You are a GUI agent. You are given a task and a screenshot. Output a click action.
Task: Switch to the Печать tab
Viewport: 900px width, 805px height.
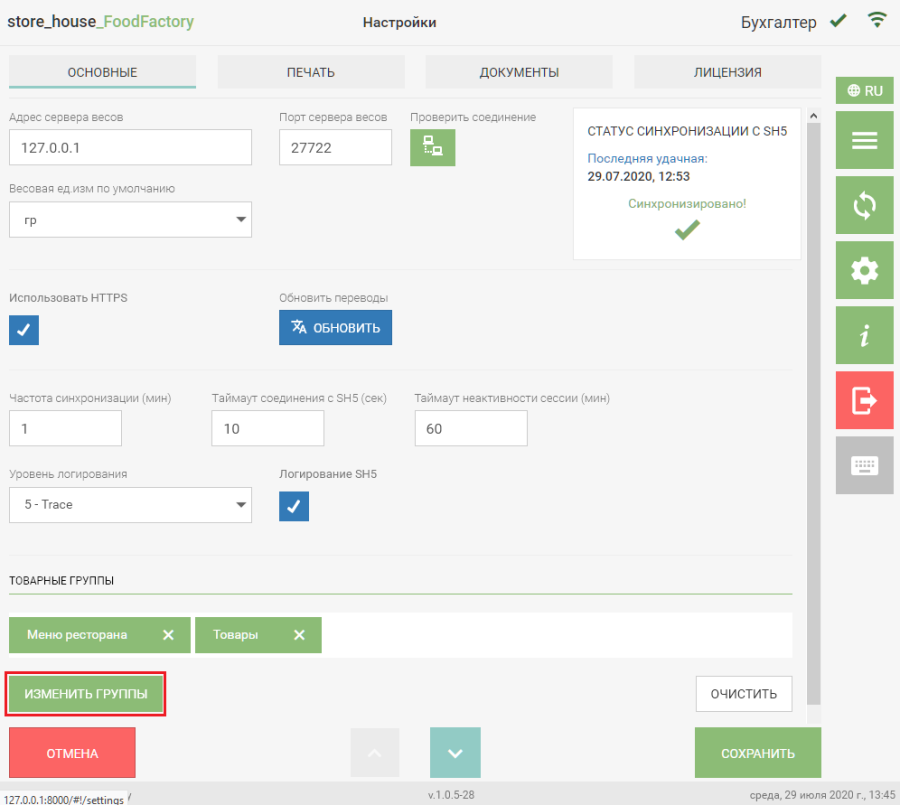(x=311, y=72)
